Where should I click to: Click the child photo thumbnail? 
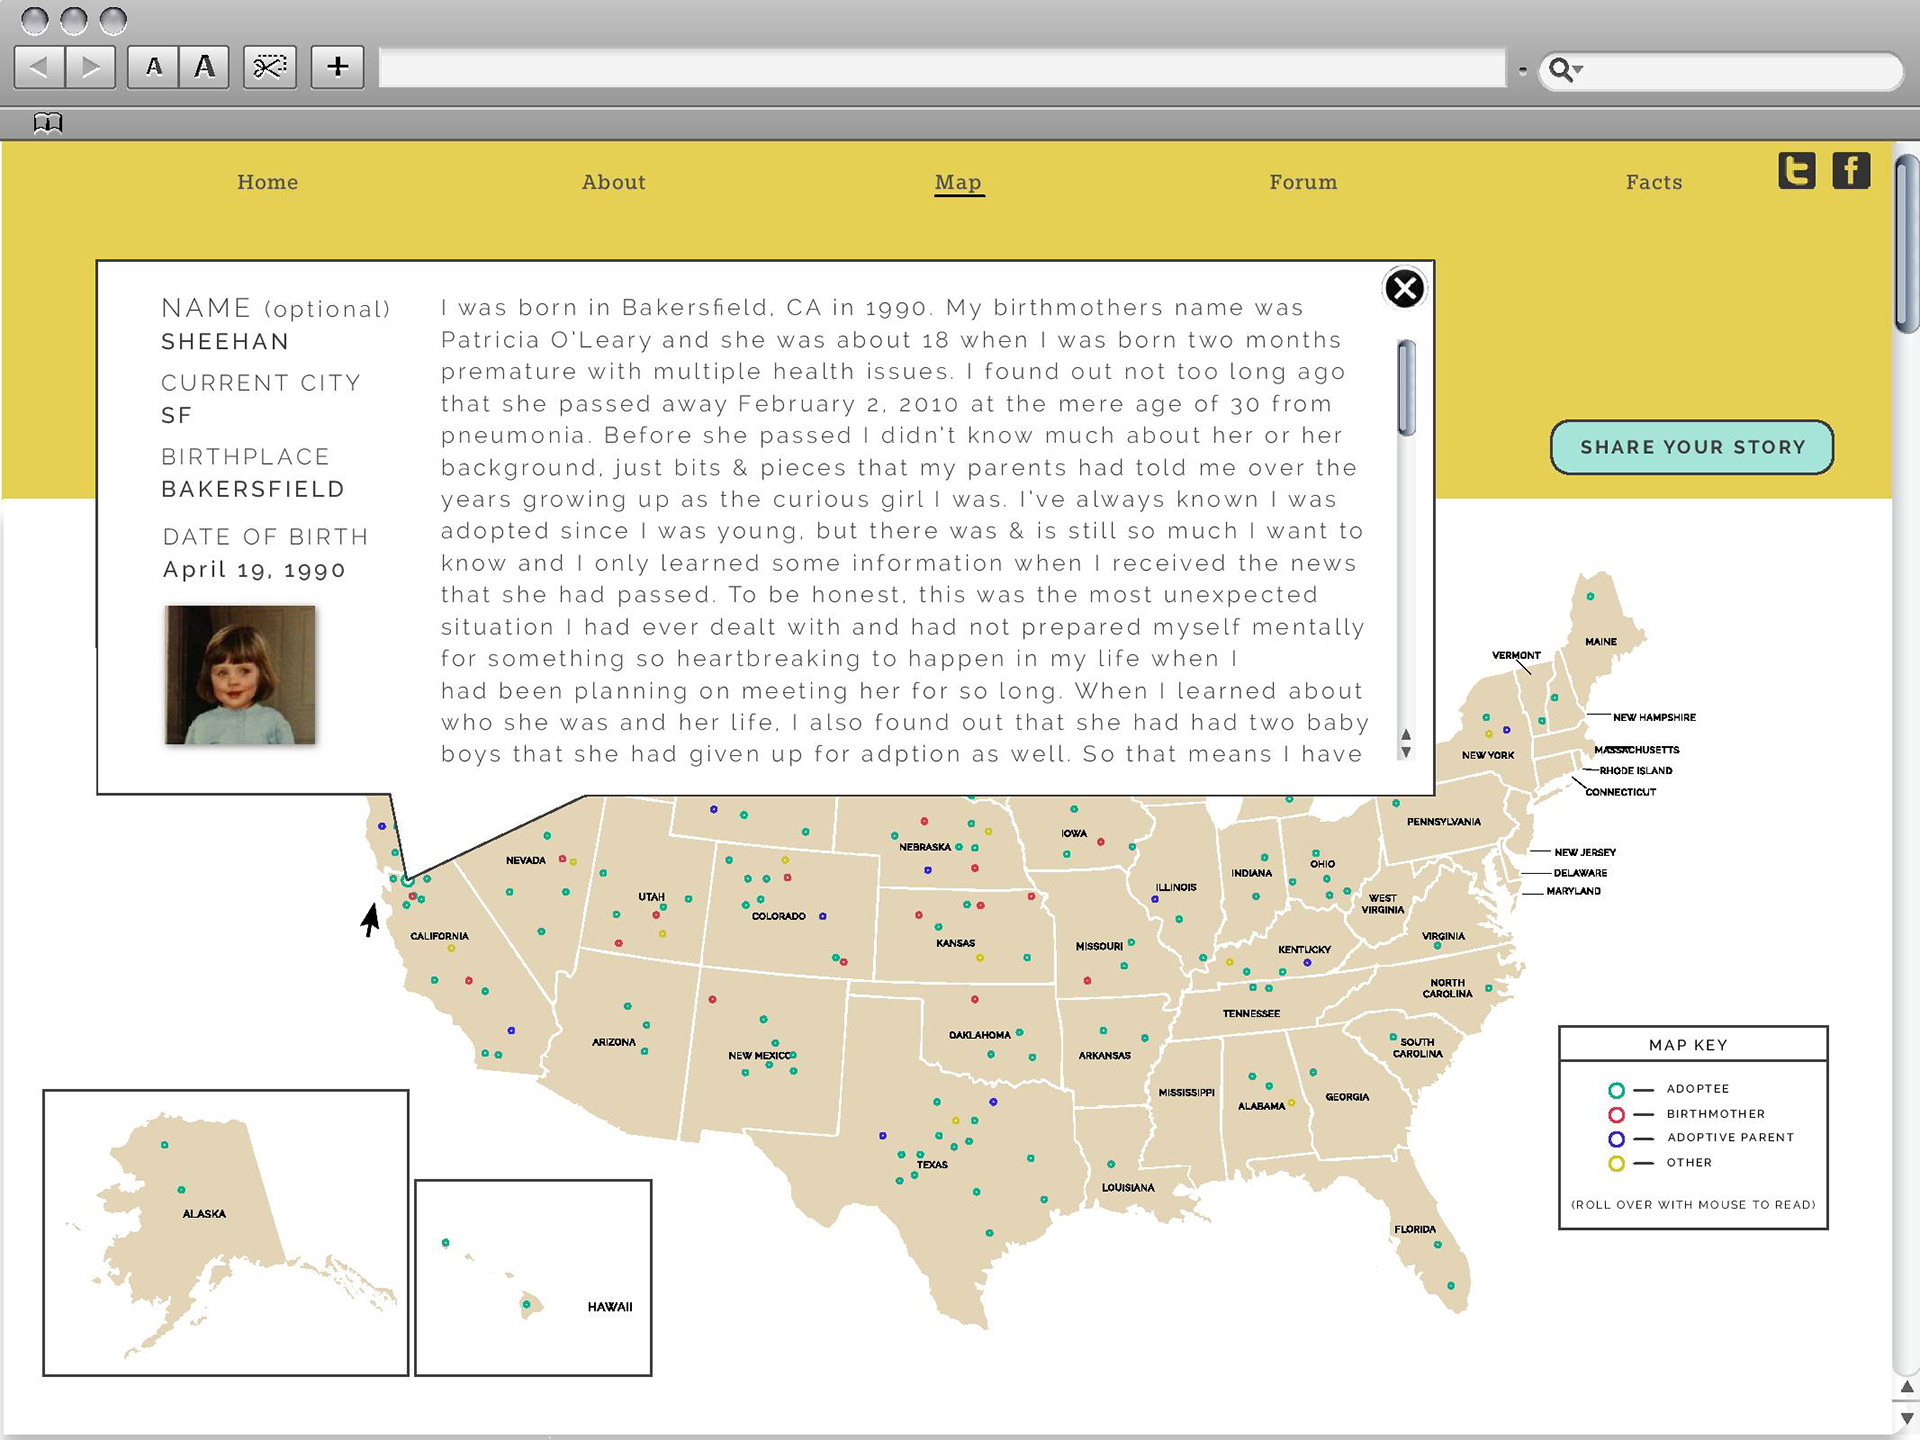[x=240, y=674]
